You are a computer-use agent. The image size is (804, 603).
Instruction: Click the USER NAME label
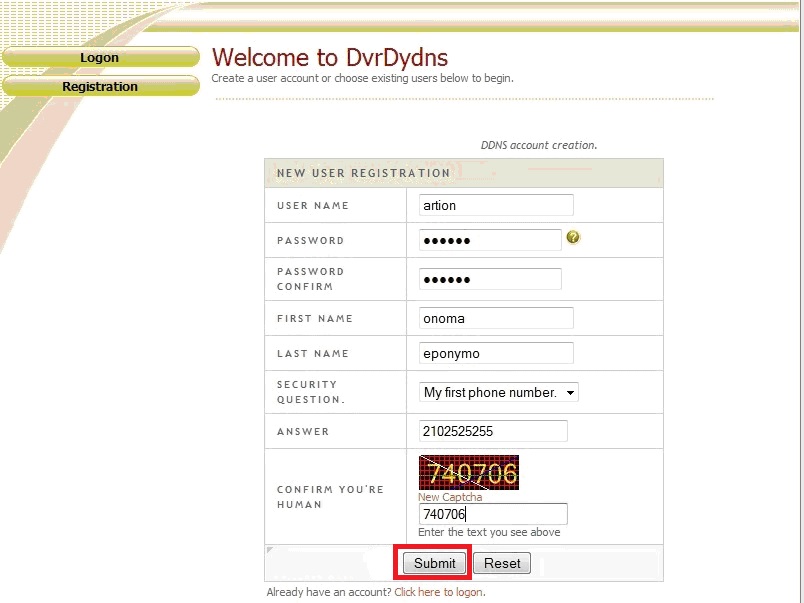point(313,205)
